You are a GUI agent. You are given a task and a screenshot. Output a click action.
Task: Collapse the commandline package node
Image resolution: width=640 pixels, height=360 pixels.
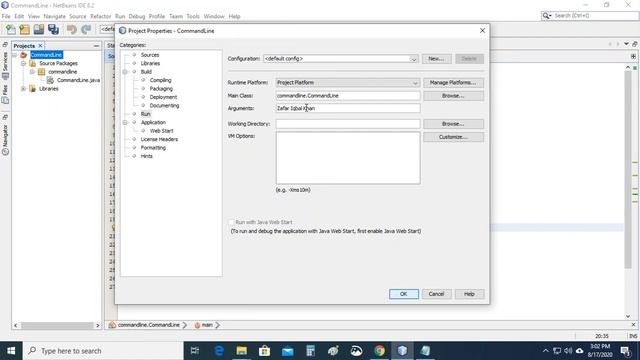tap(32, 72)
